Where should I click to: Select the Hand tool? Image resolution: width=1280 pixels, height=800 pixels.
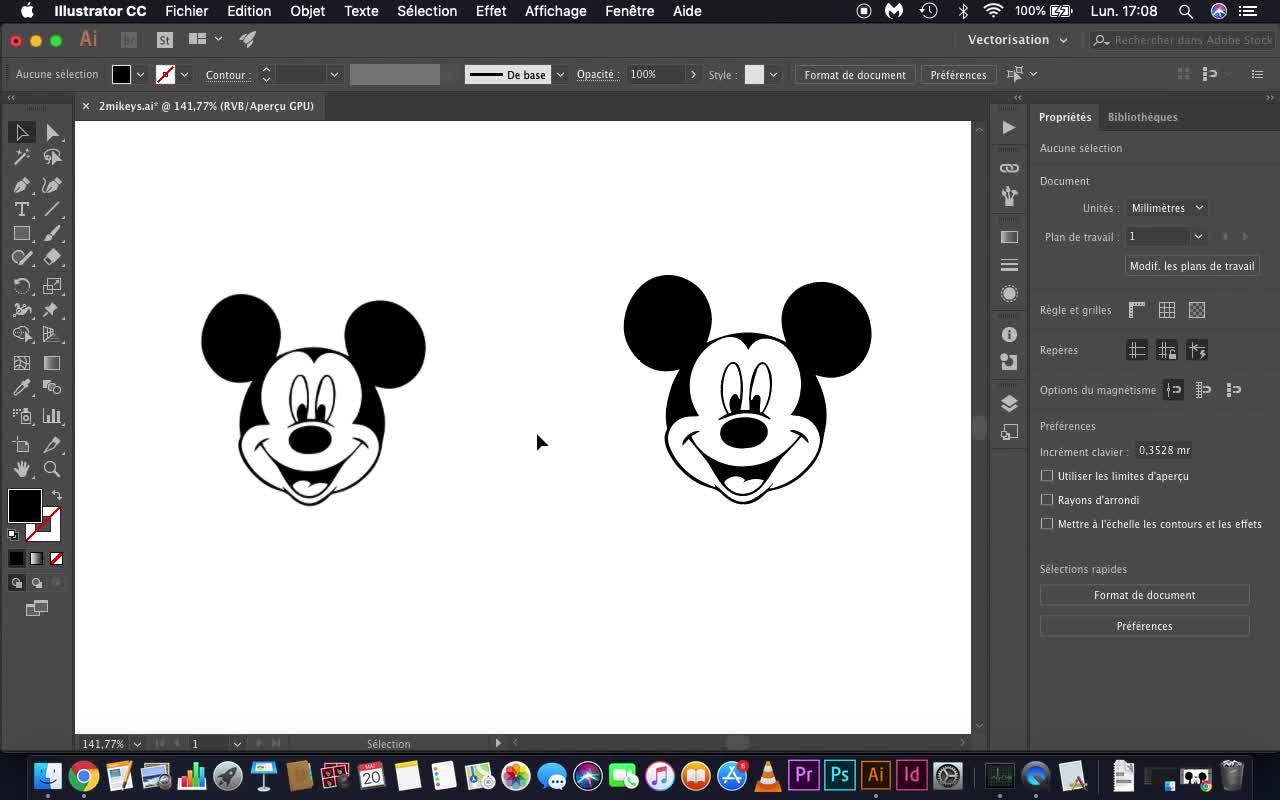pos(21,469)
